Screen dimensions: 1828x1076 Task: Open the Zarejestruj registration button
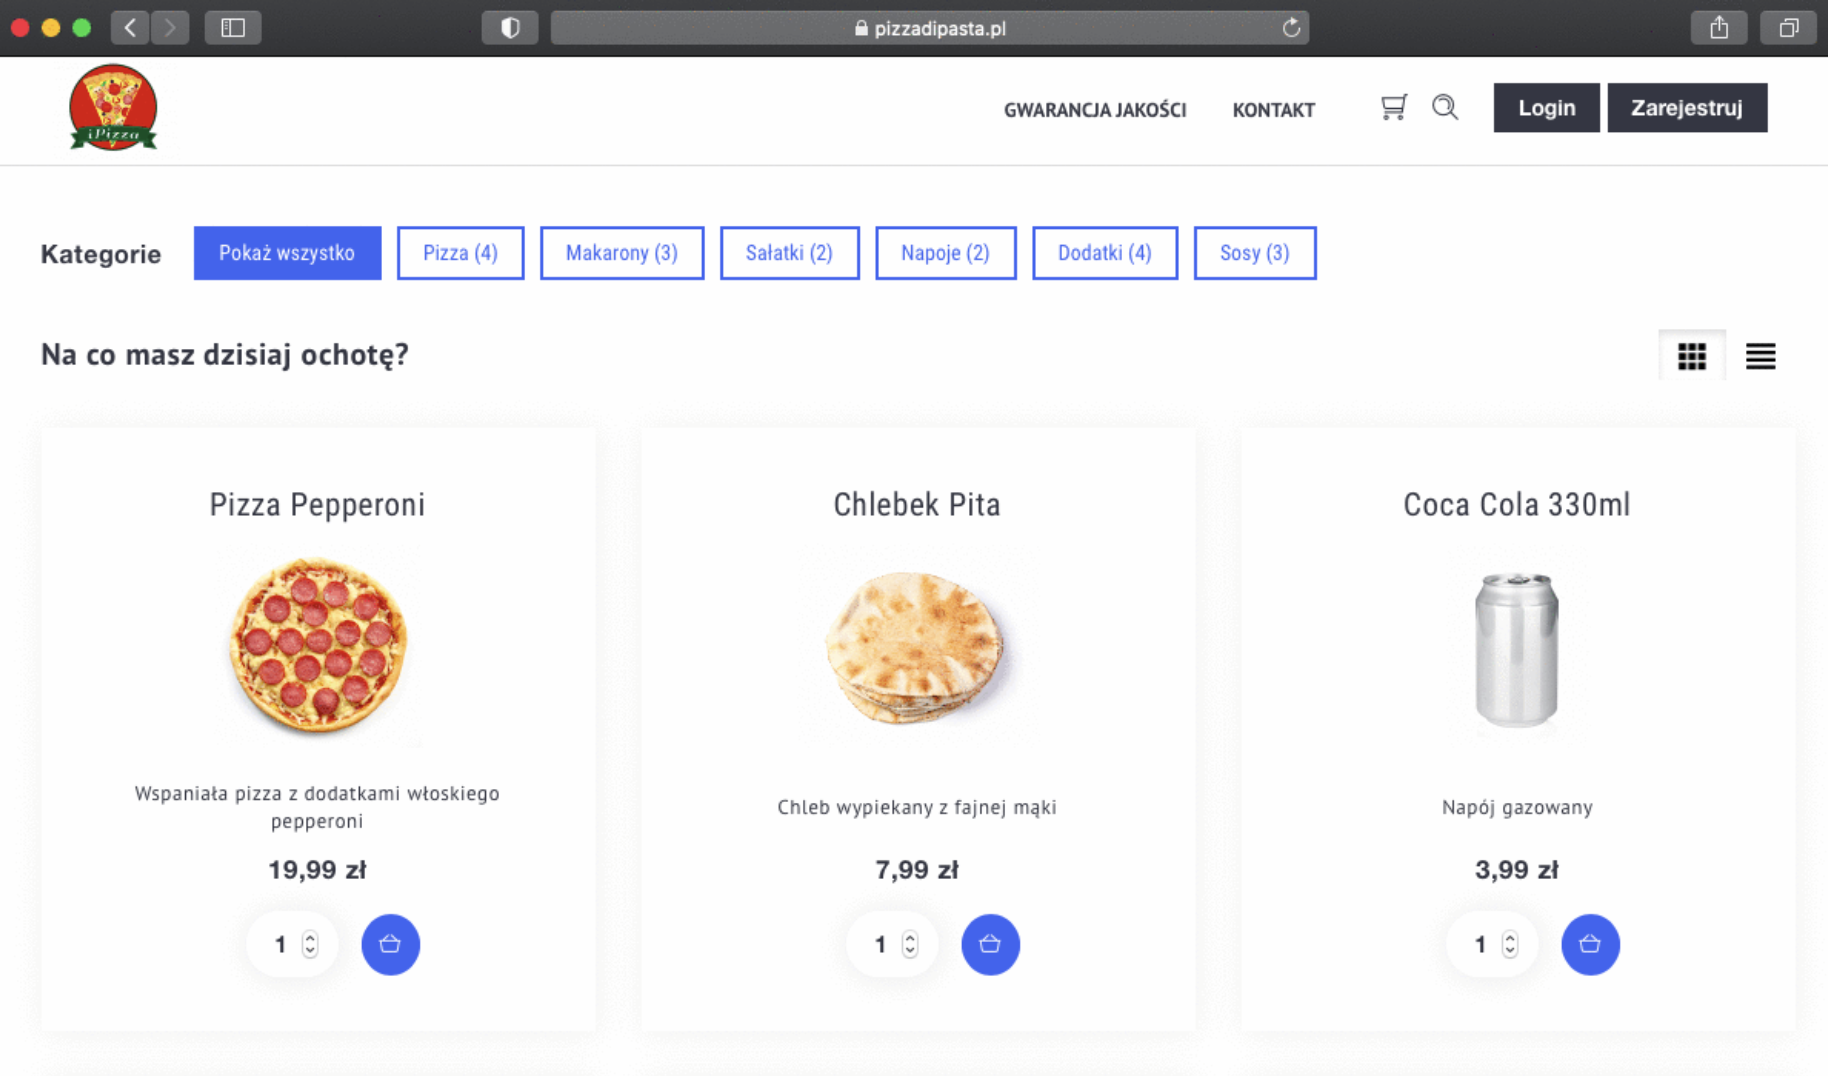point(1686,108)
